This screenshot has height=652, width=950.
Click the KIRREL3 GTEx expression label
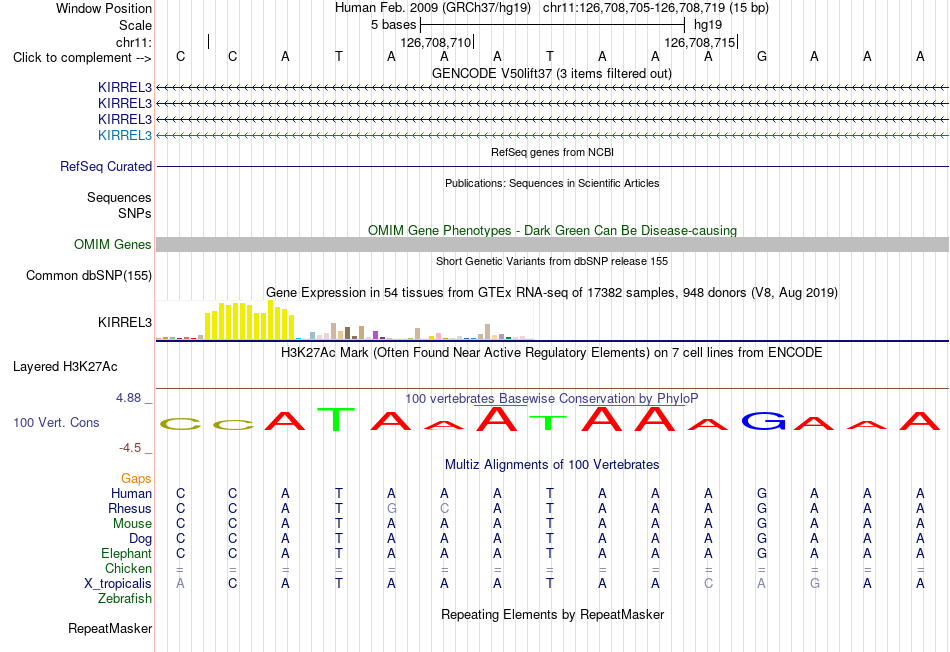click(x=125, y=322)
